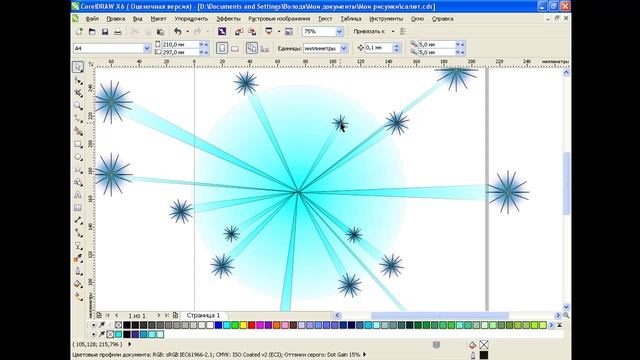This screenshot has height=360, width=640.
Task: Click the Search content icon
Action: click(x=222, y=31)
